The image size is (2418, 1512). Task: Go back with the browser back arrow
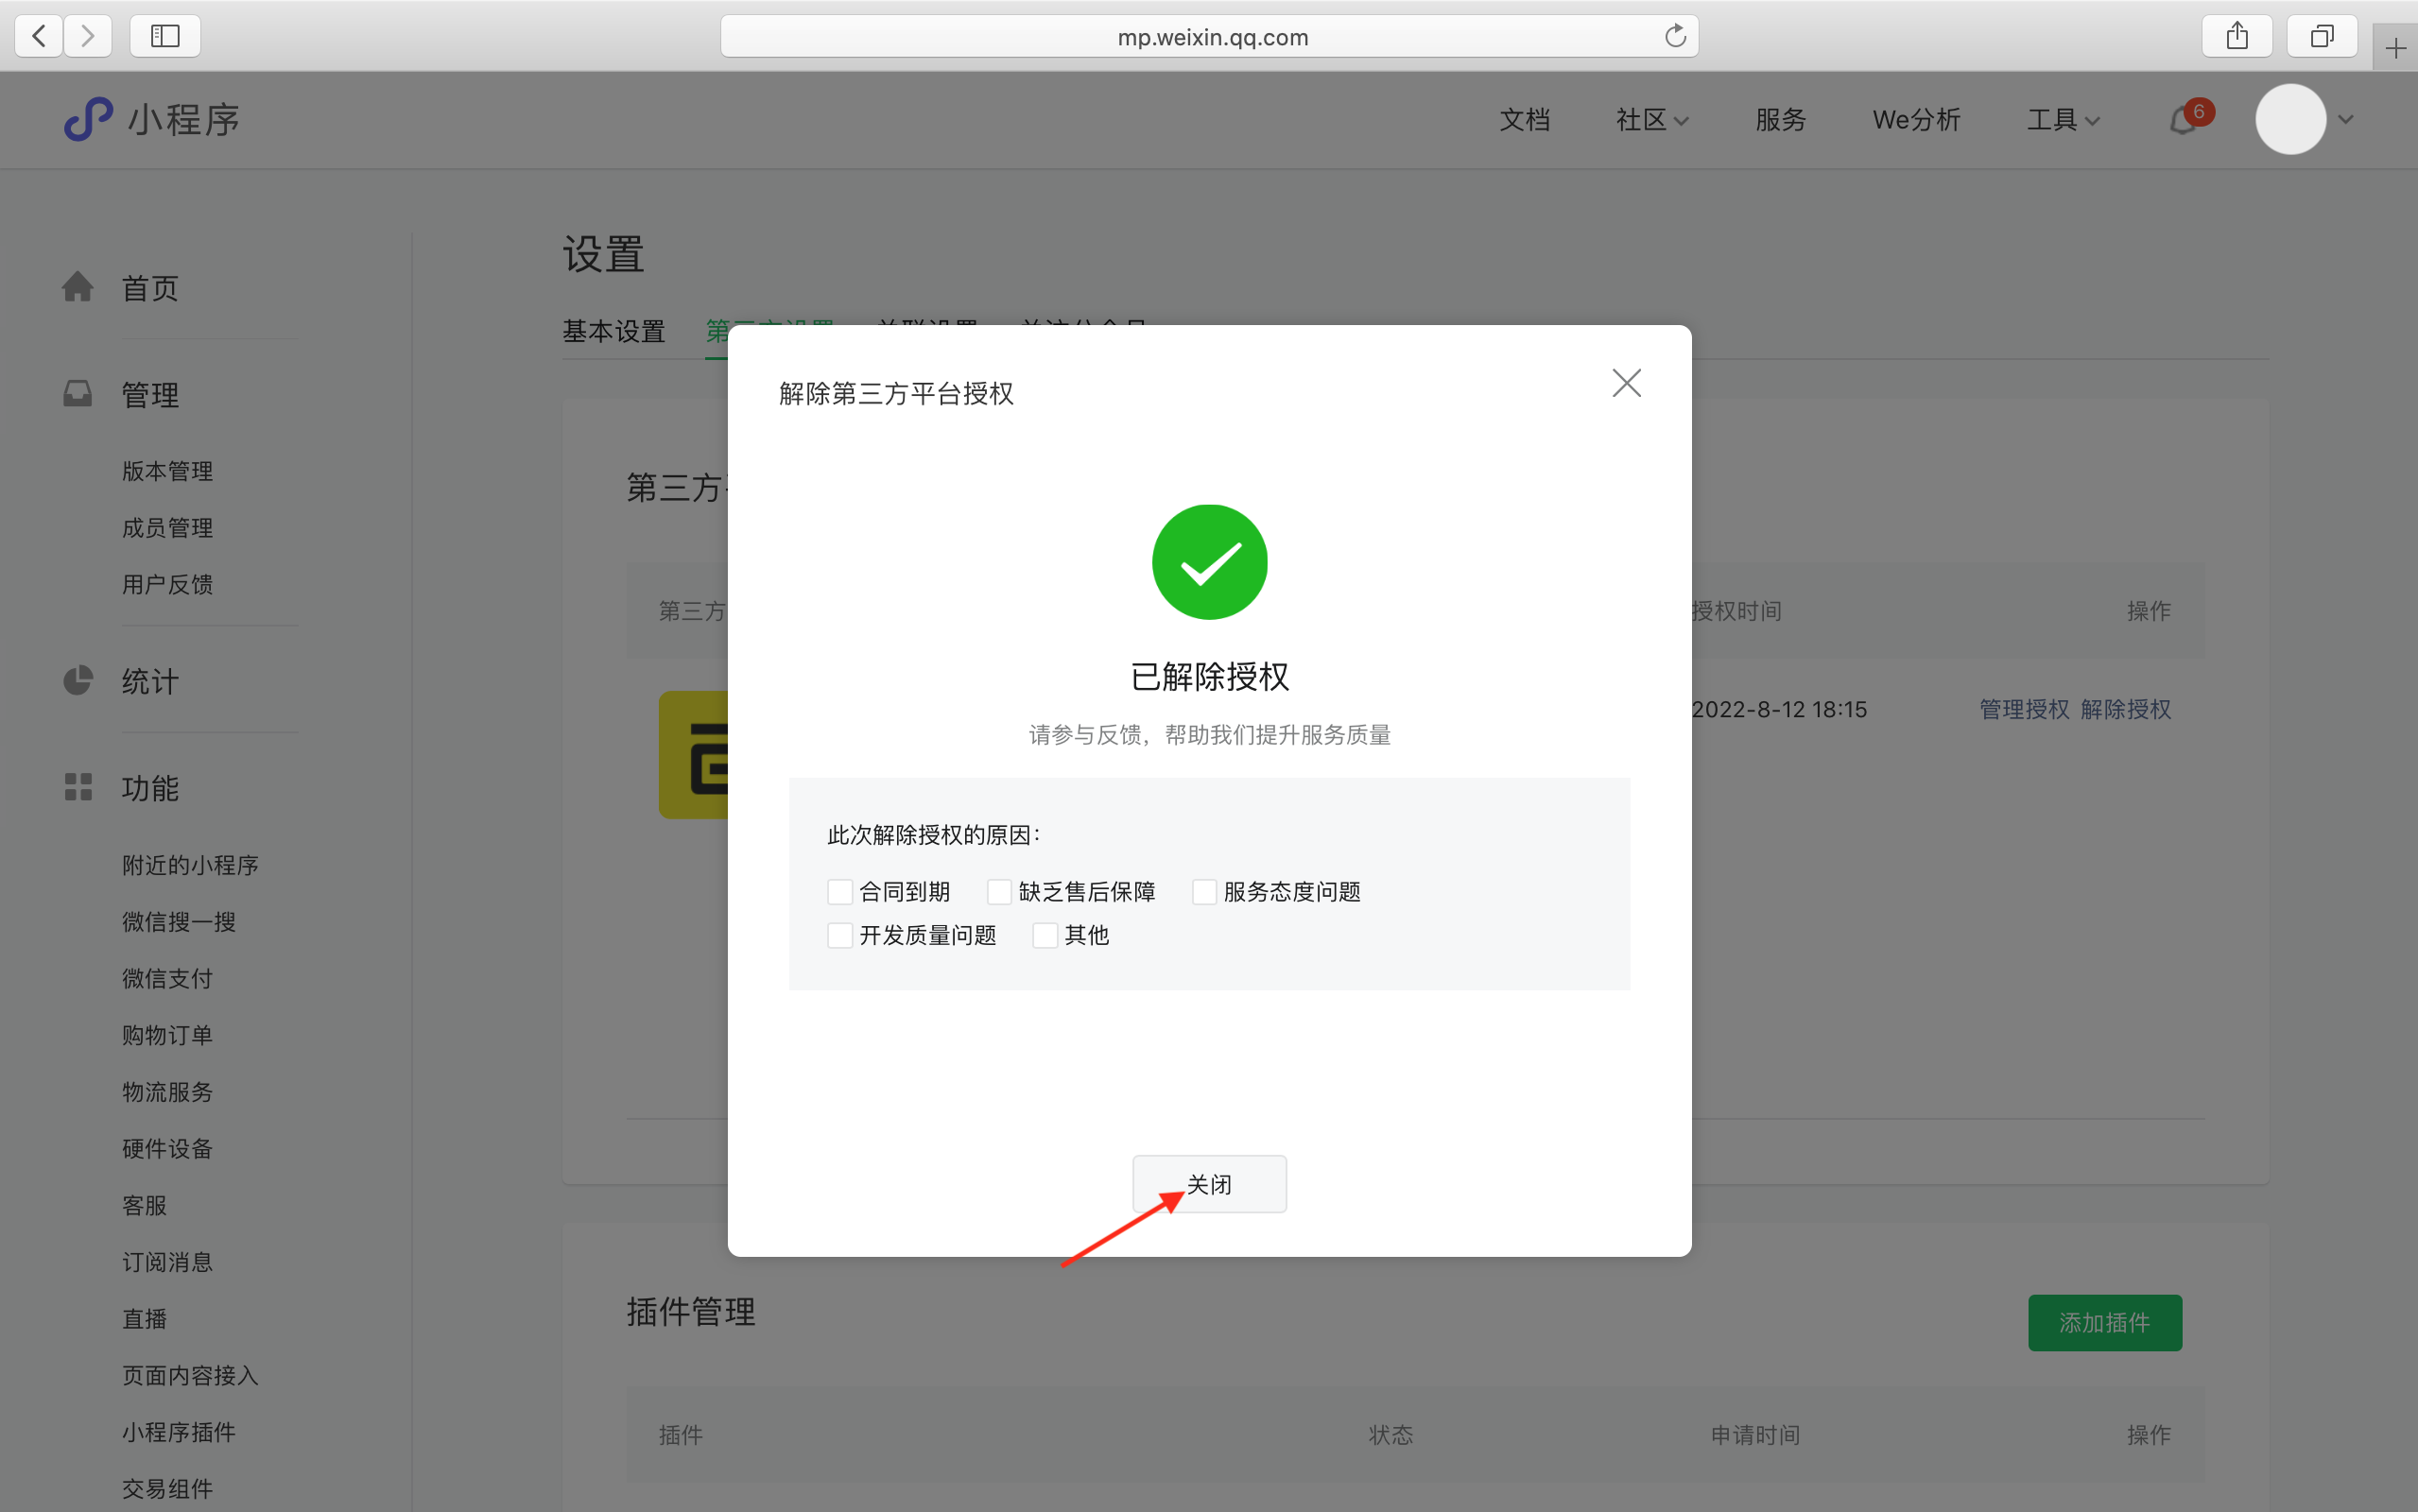coord(39,37)
